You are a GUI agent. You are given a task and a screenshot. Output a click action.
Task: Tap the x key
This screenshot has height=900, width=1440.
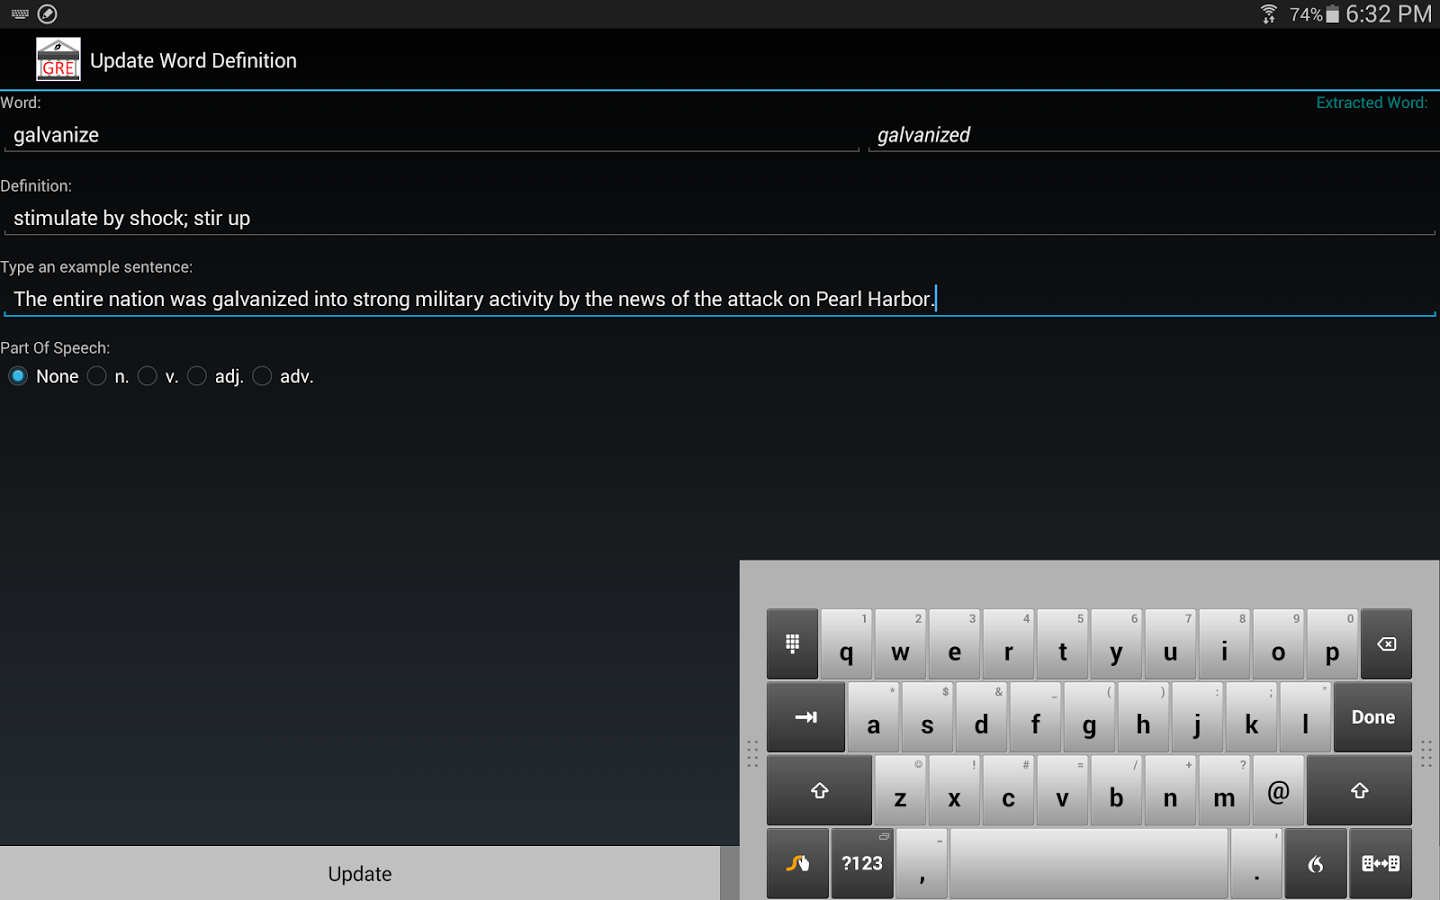pyautogui.click(x=954, y=790)
